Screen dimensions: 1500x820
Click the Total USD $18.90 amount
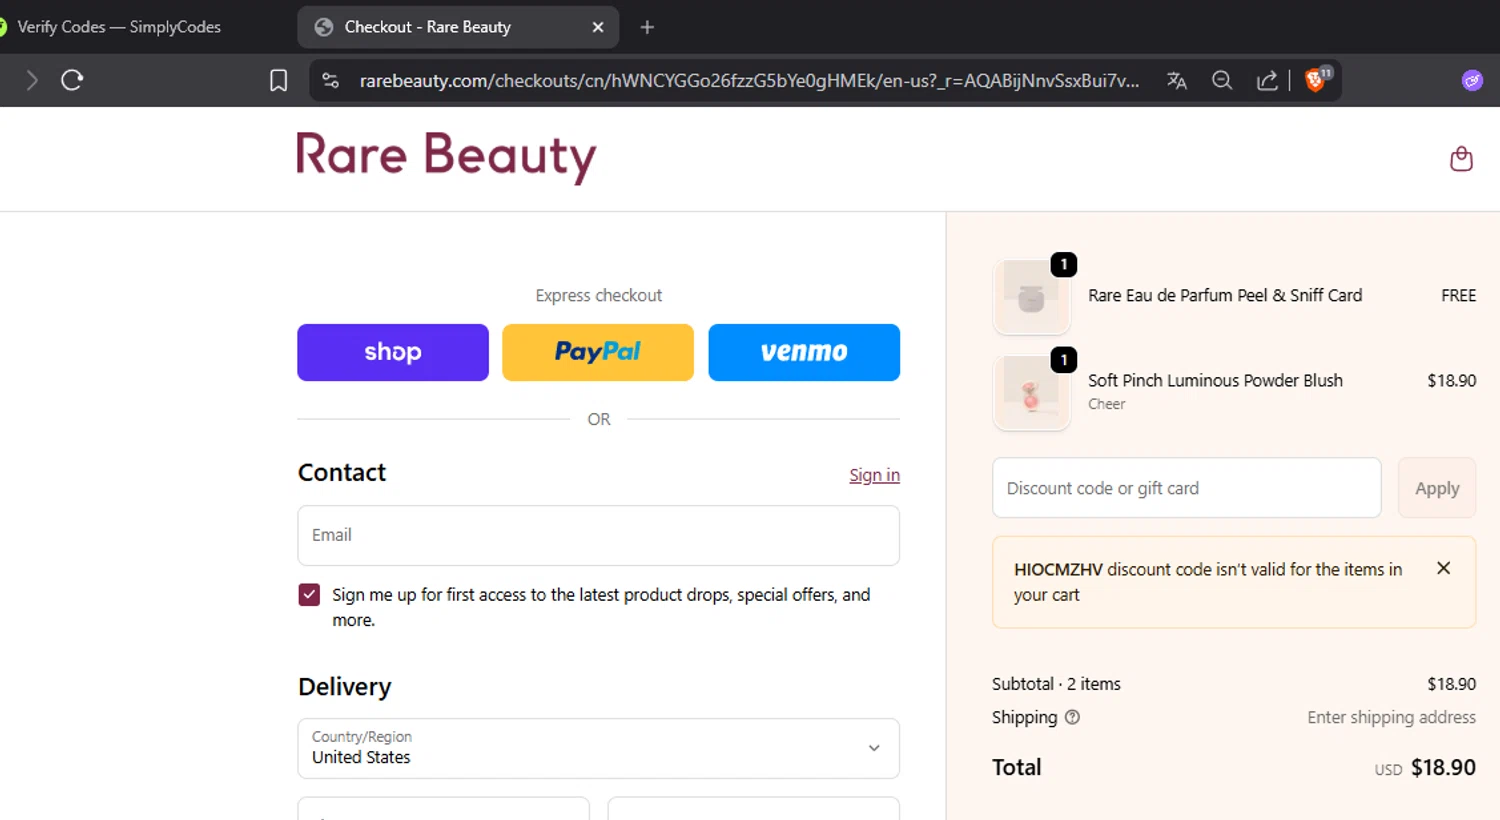[1425, 768]
